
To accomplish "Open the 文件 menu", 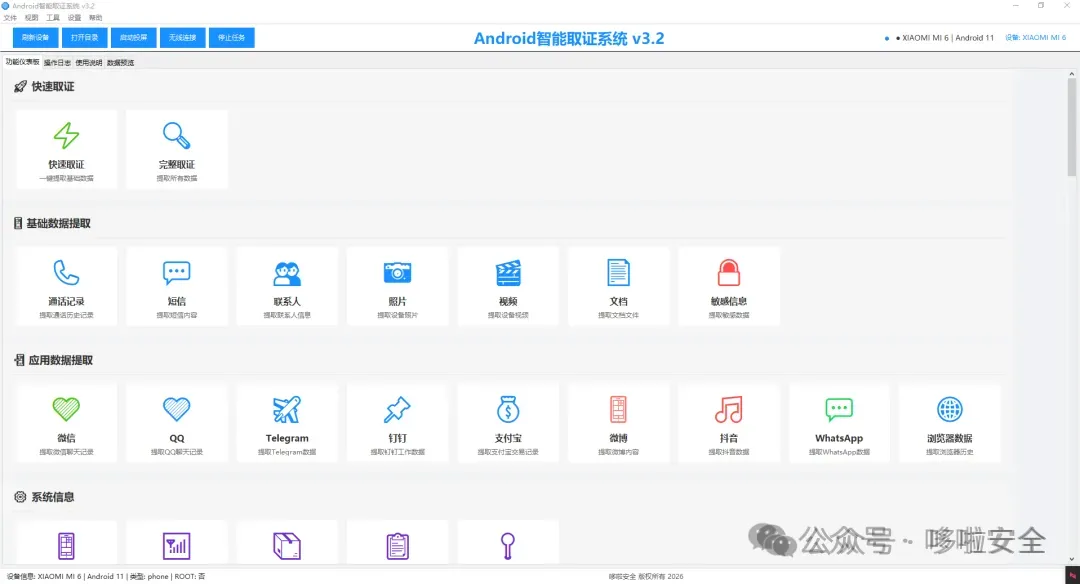I will tap(10, 18).
